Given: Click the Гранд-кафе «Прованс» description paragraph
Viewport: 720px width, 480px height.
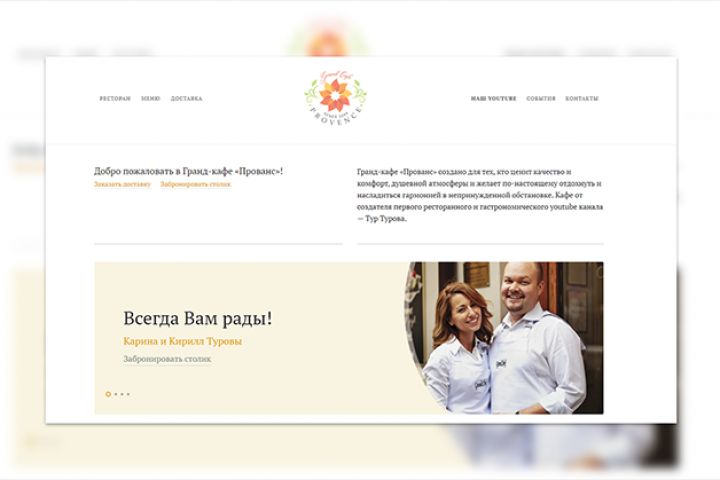Looking at the screenshot, I should pos(480,195).
